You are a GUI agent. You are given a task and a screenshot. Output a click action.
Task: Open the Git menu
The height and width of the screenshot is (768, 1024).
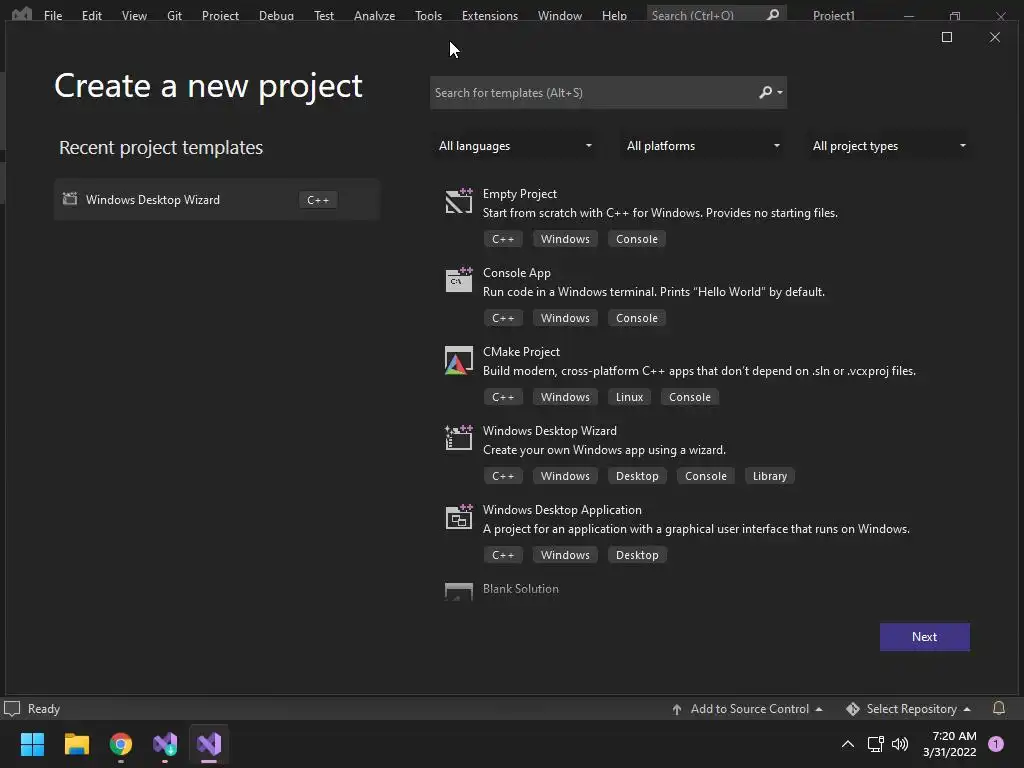point(174,15)
